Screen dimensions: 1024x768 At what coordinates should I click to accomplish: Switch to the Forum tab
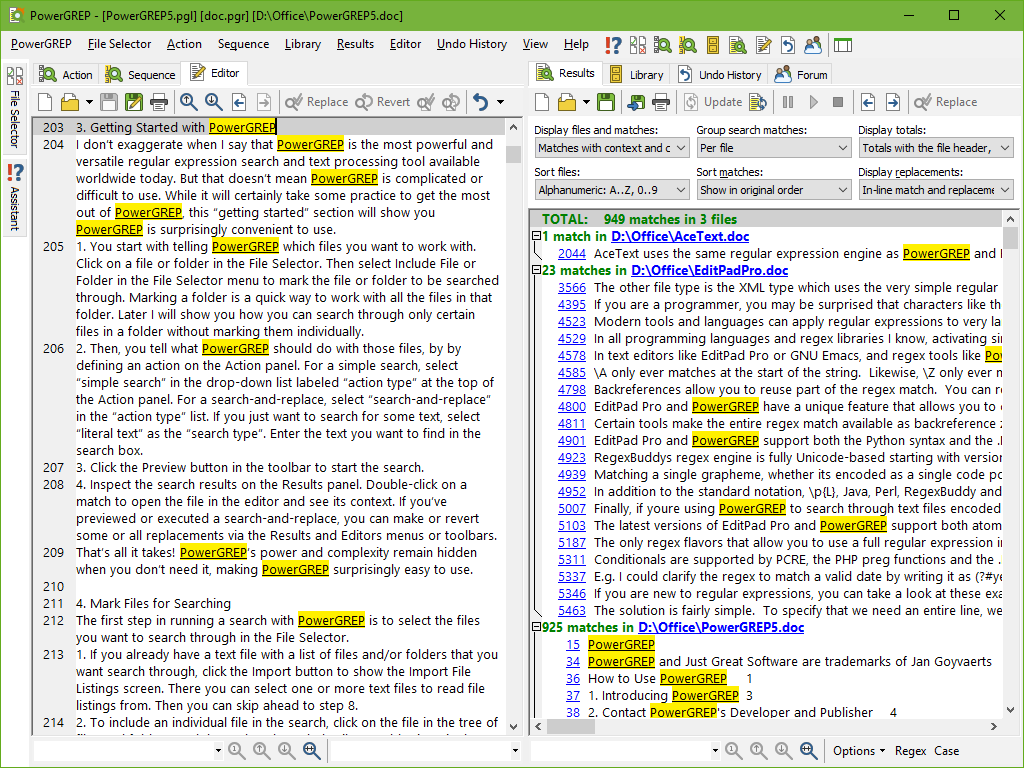click(x=801, y=74)
